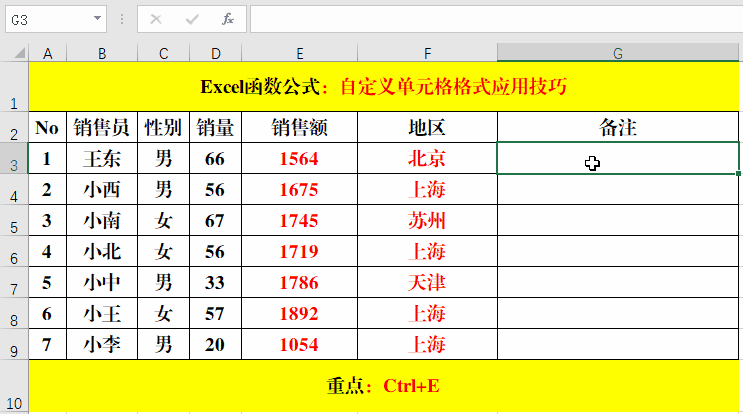Image resolution: width=743 pixels, height=414 pixels.
Task: Select row 7 header
Action: [x=14, y=282]
